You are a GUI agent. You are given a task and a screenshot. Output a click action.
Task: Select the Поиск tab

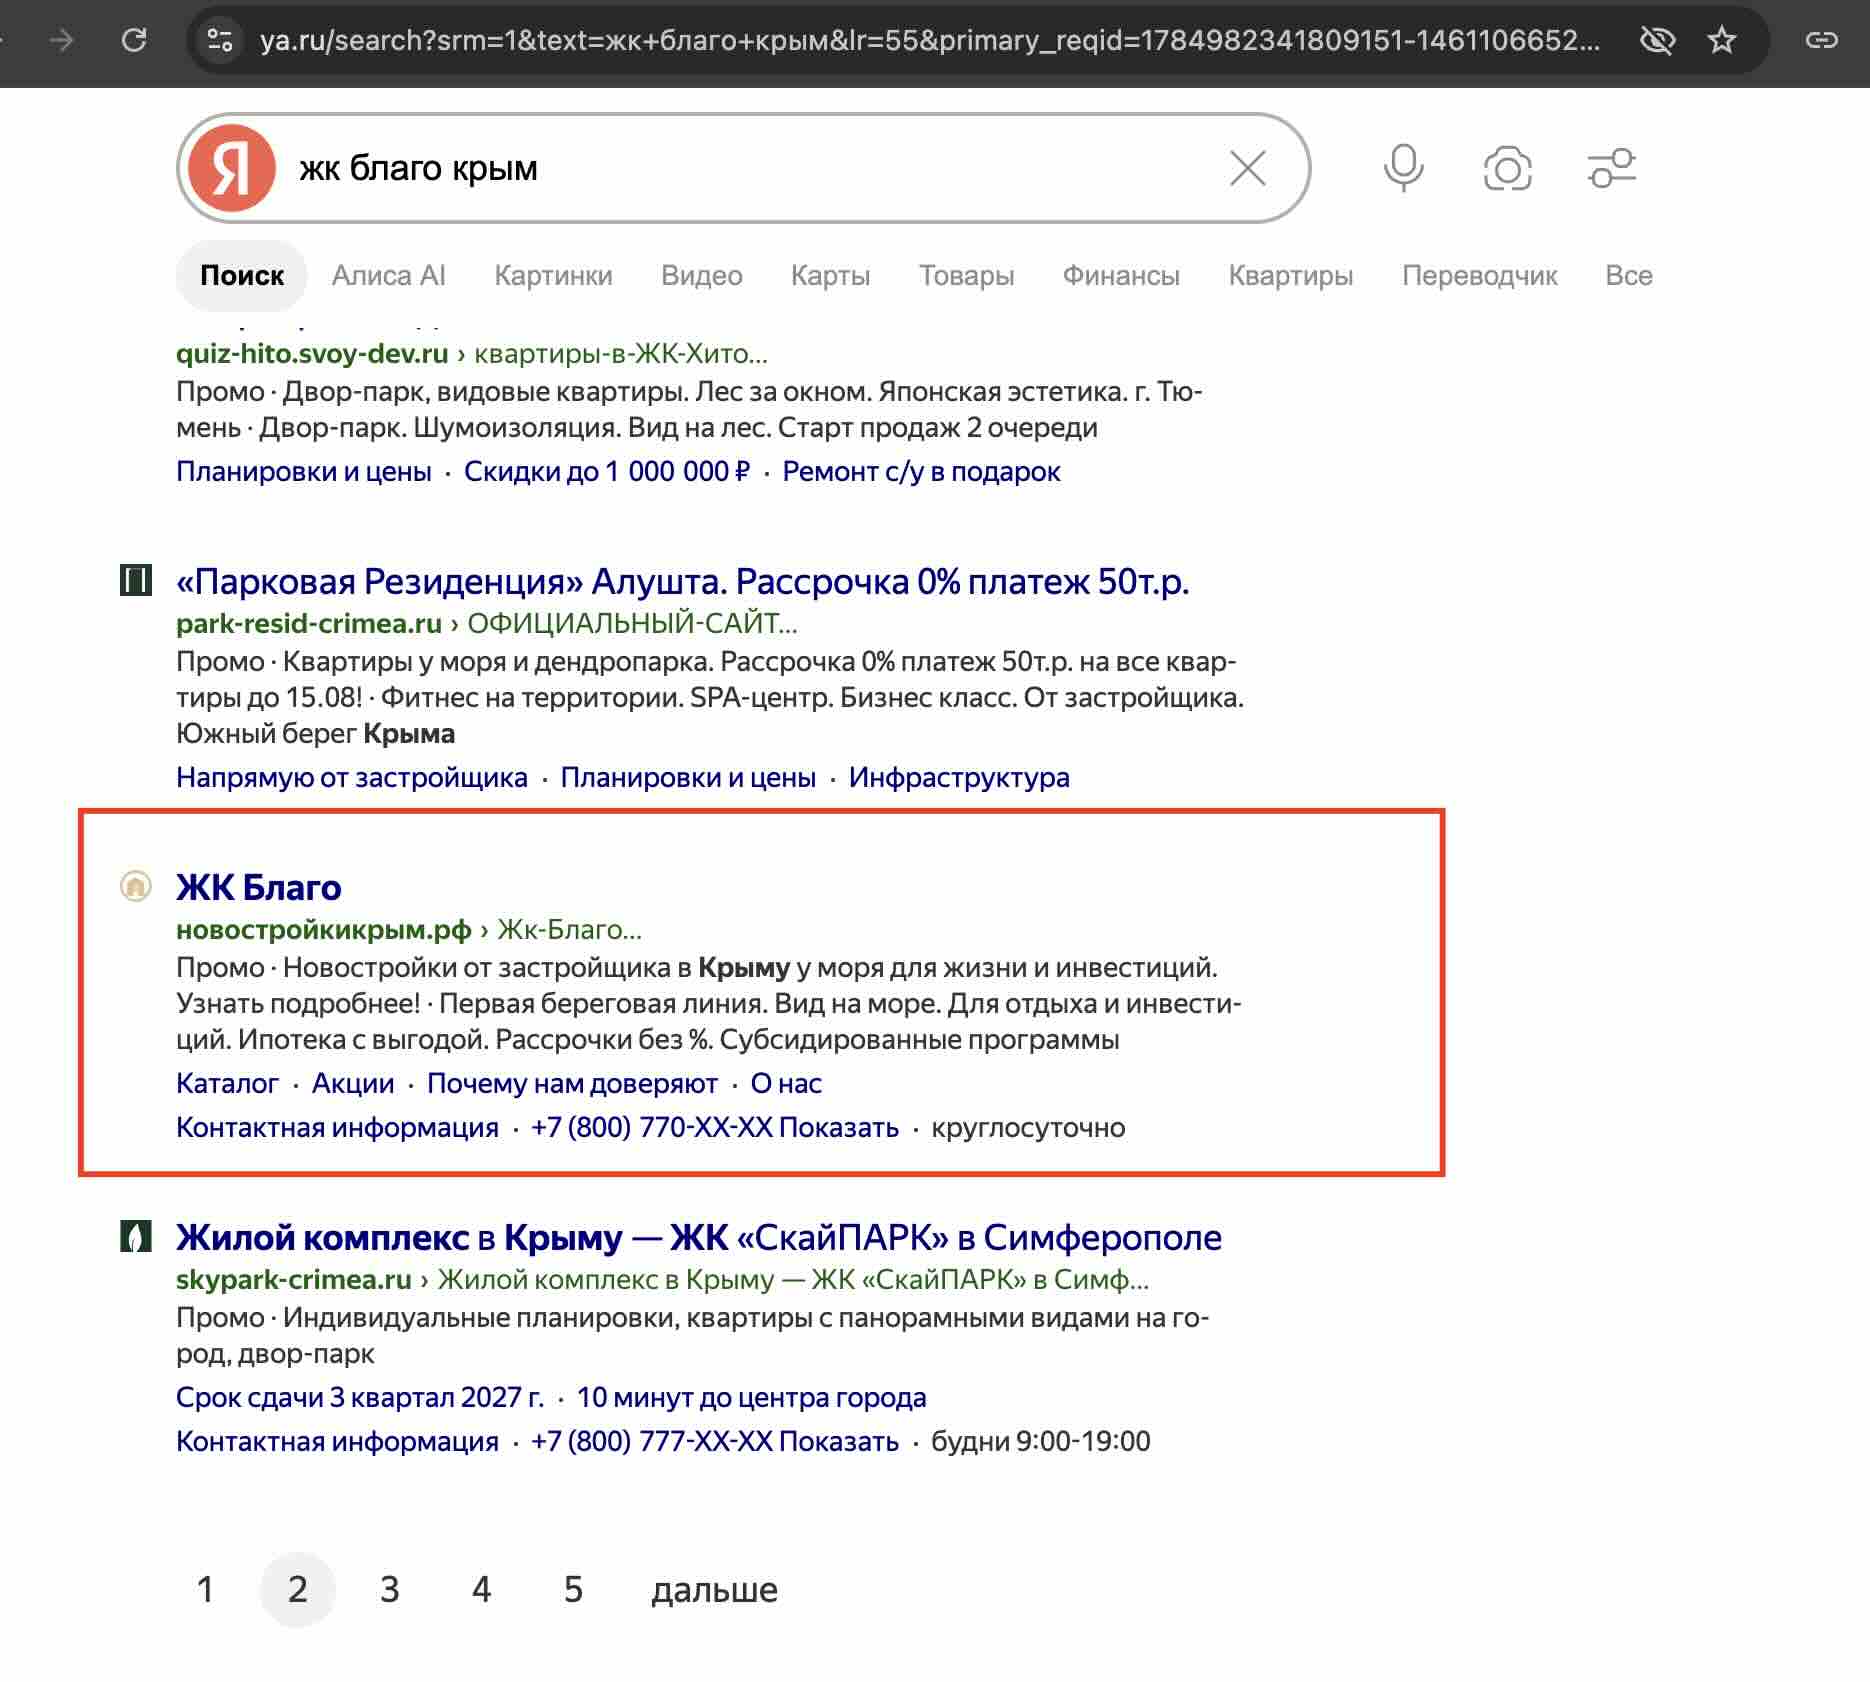pyautogui.click(x=242, y=275)
